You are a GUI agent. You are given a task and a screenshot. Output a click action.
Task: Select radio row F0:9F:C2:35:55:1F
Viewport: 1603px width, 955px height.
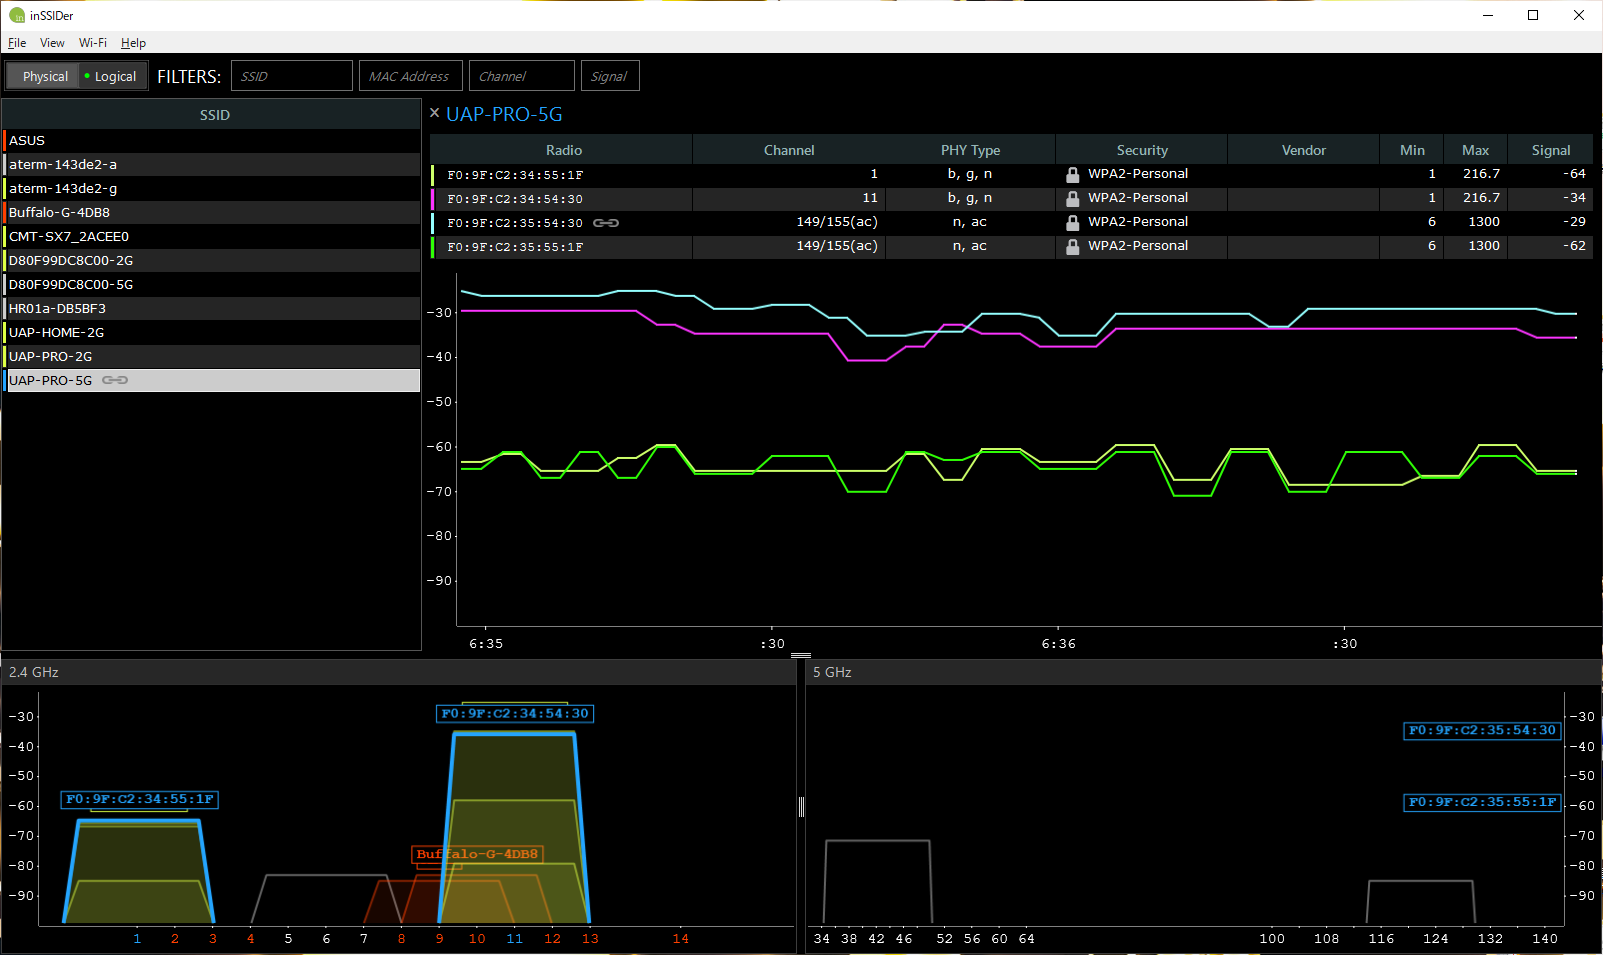[1012, 247]
